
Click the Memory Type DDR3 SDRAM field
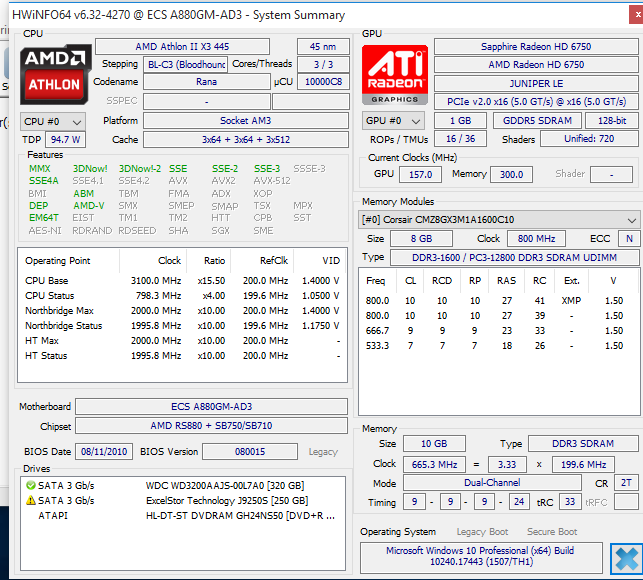coord(583,444)
